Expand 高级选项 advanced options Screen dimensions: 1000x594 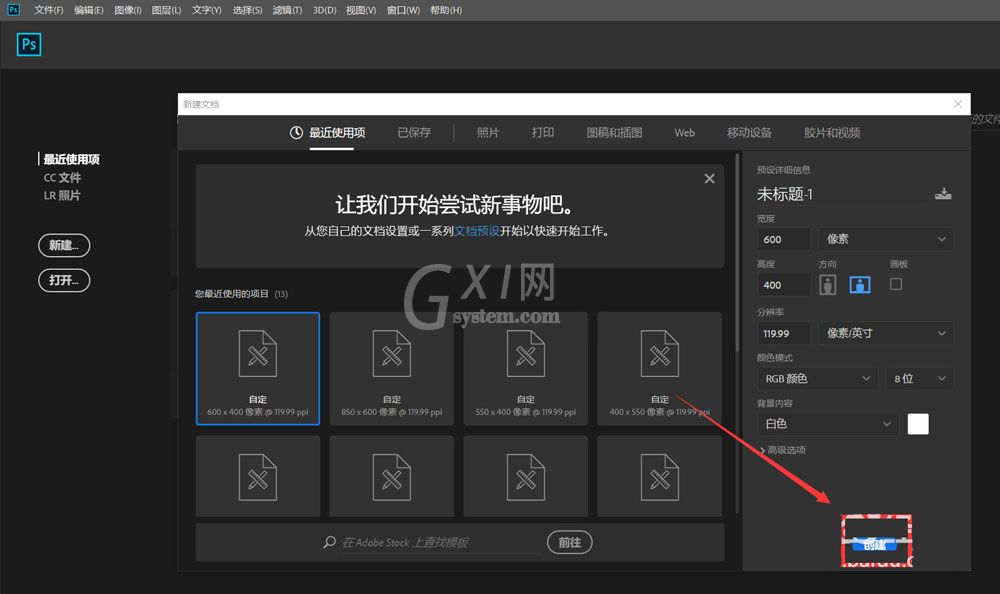pyautogui.click(x=783, y=450)
